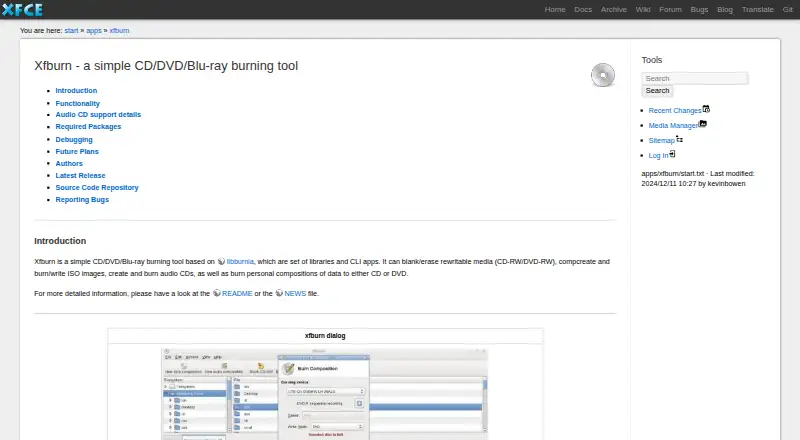This screenshot has height=440, width=800.
Task: Open Git in the top navigation
Action: coord(787,9)
